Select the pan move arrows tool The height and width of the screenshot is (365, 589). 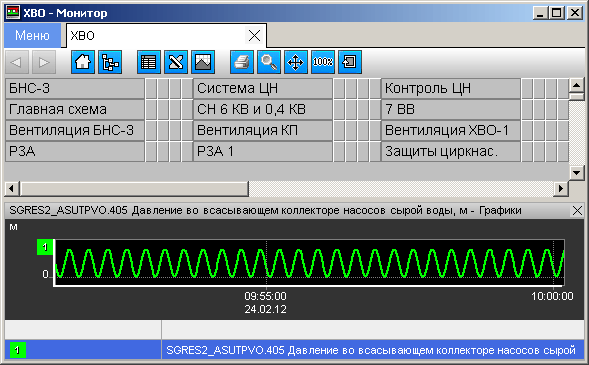click(x=296, y=62)
